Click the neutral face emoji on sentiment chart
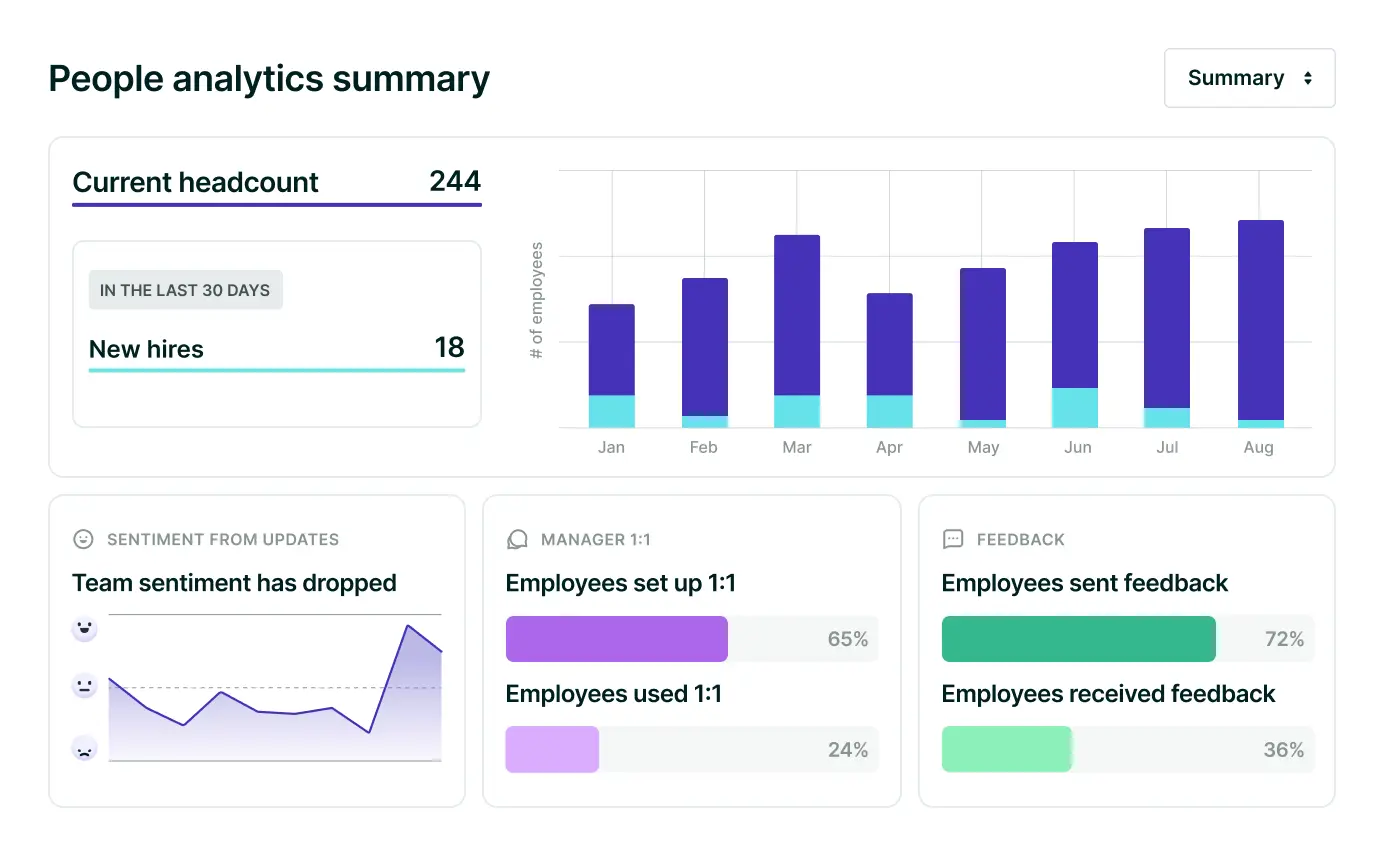The height and width of the screenshot is (856, 1384). click(84, 687)
